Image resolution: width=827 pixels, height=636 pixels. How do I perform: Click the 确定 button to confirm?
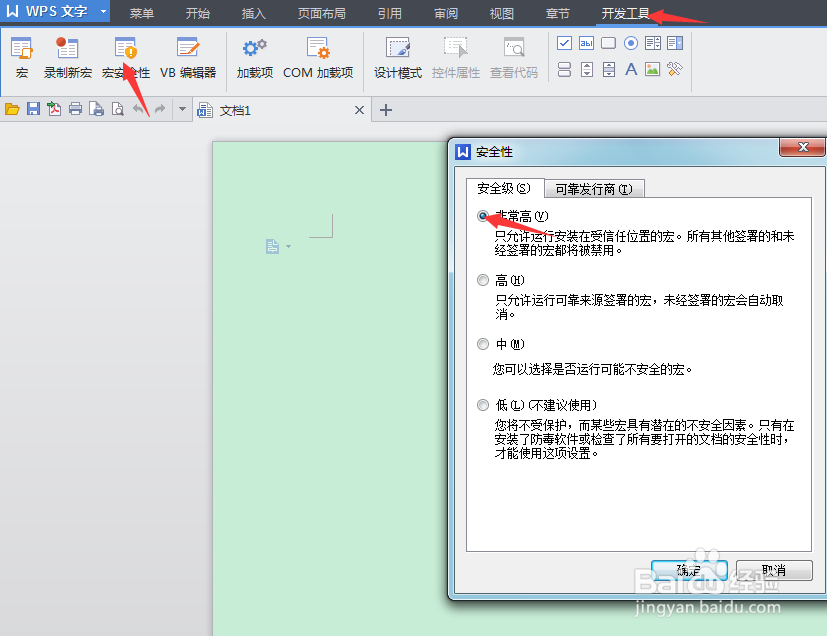688,569
